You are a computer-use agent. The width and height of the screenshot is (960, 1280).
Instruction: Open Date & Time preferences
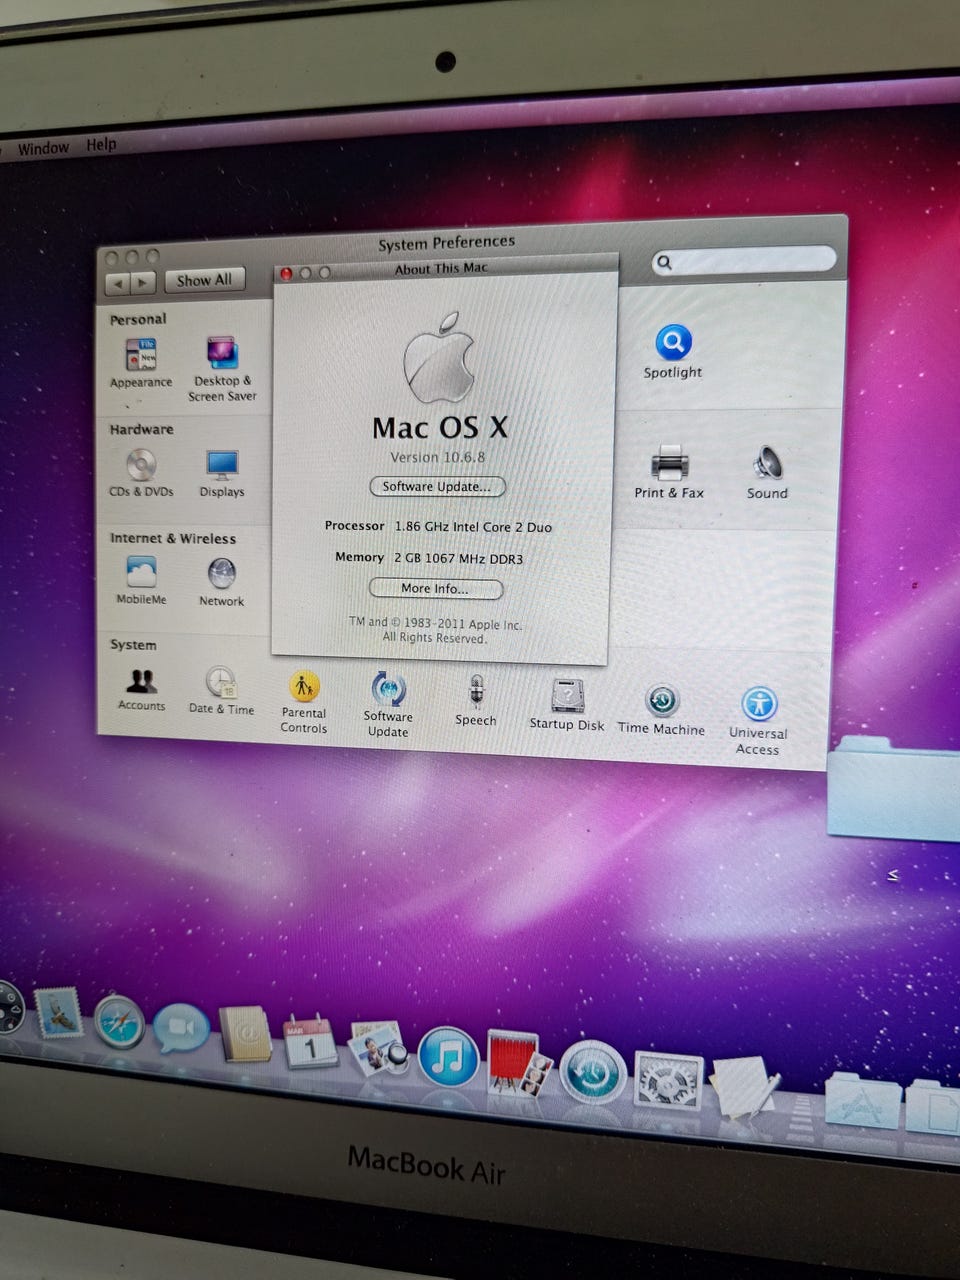(x=221, y=682)
